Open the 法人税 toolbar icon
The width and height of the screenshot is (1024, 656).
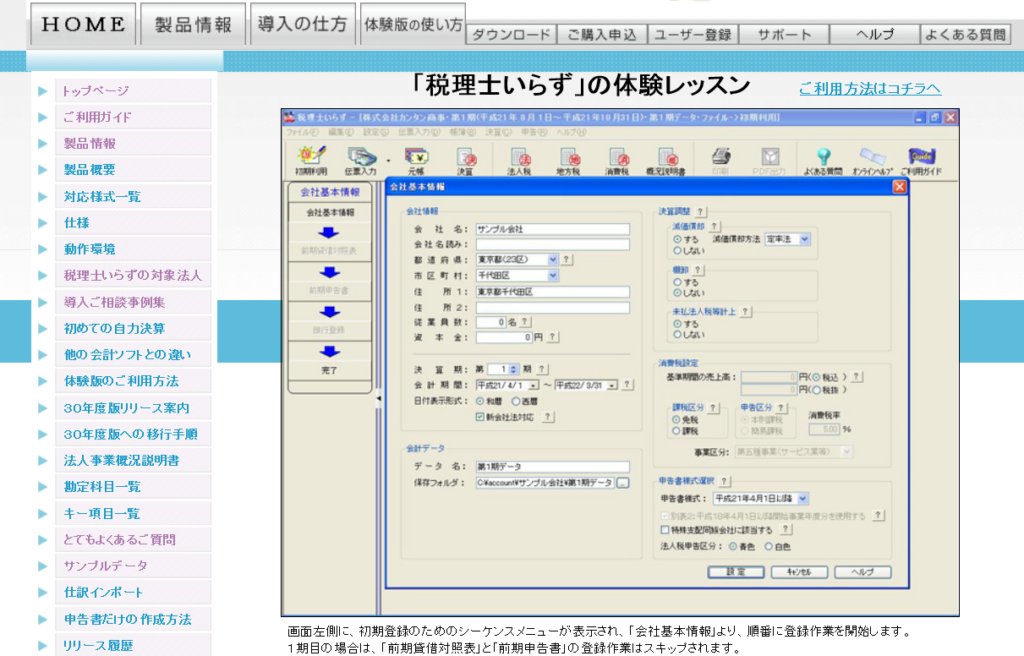point(519,161)
